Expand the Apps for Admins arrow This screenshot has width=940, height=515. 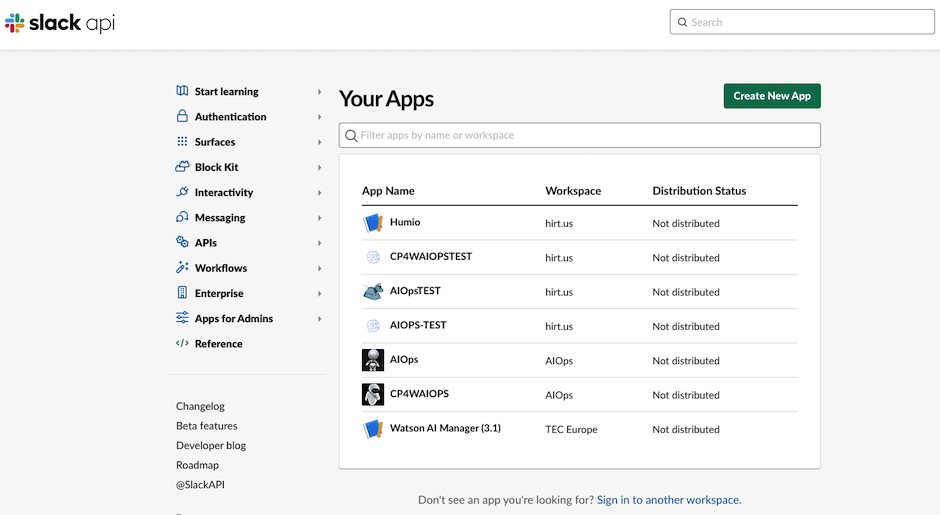coord(320,318)
